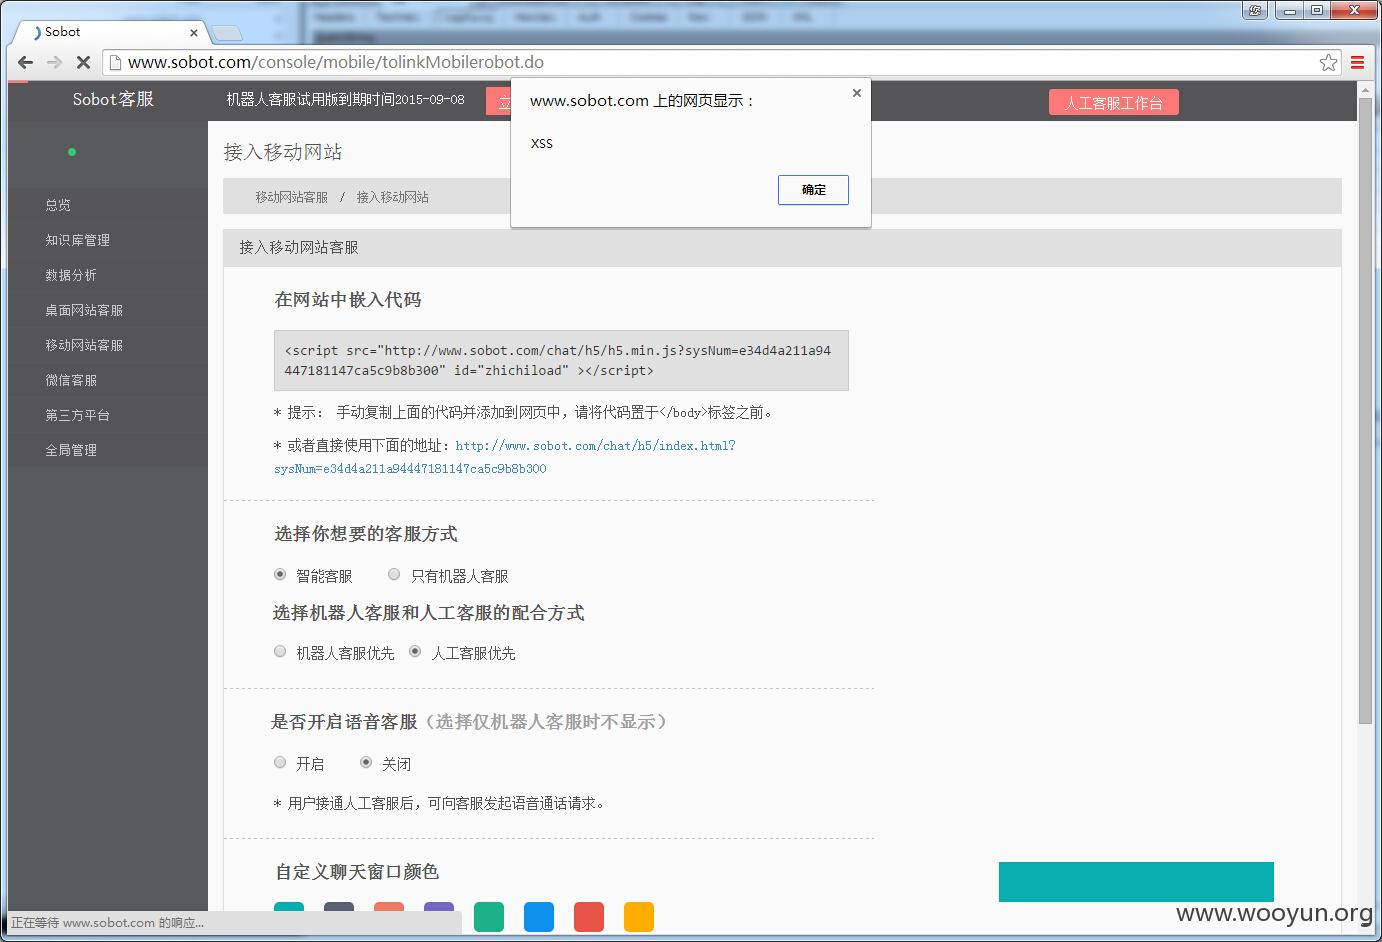Open 移动网站客服 in the sidebar
1382x942 pixels.
[x=84, y=345]
